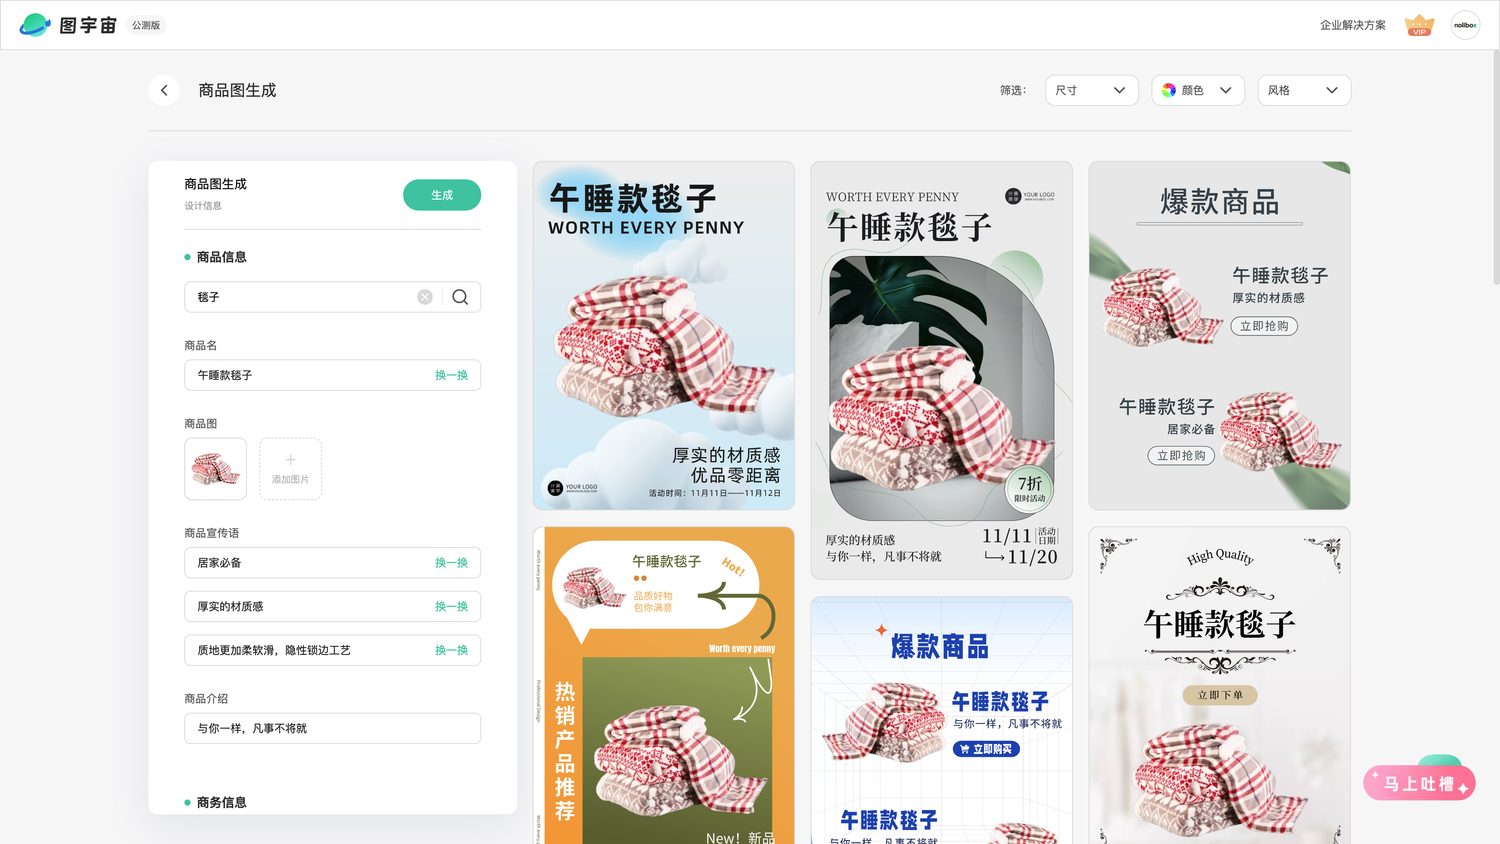
Task: Open the WORTH EVERY PENNY 7折 poster
Action: coord(941,370)
